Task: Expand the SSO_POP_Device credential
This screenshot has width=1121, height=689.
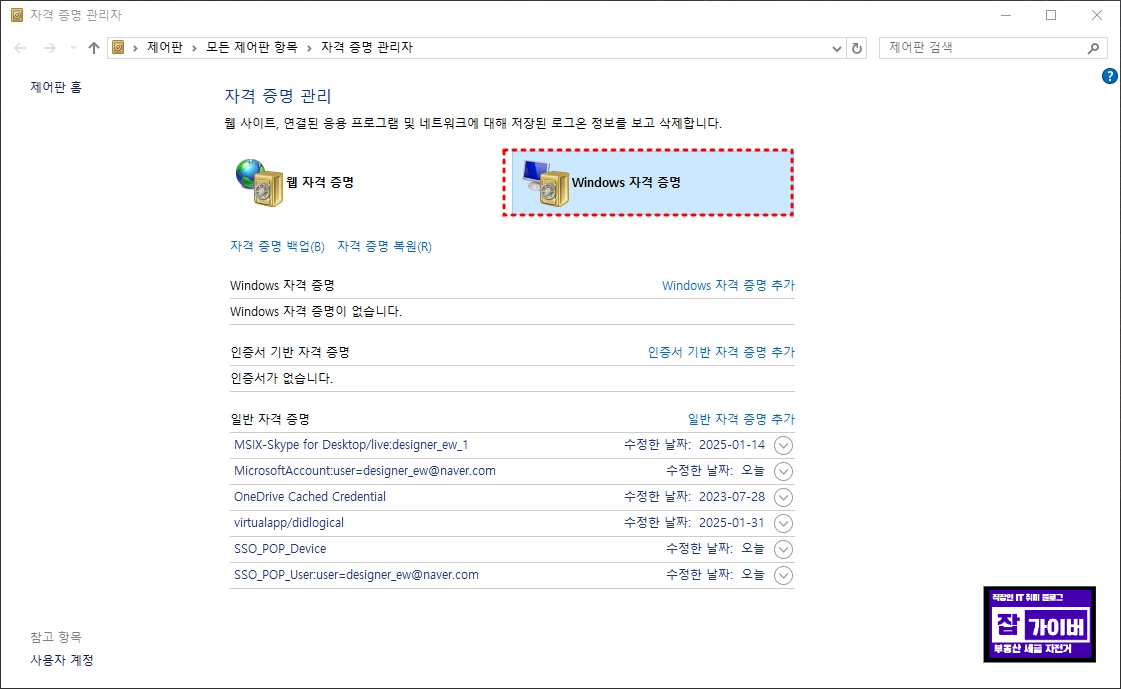Action: (x=784, y=550)
